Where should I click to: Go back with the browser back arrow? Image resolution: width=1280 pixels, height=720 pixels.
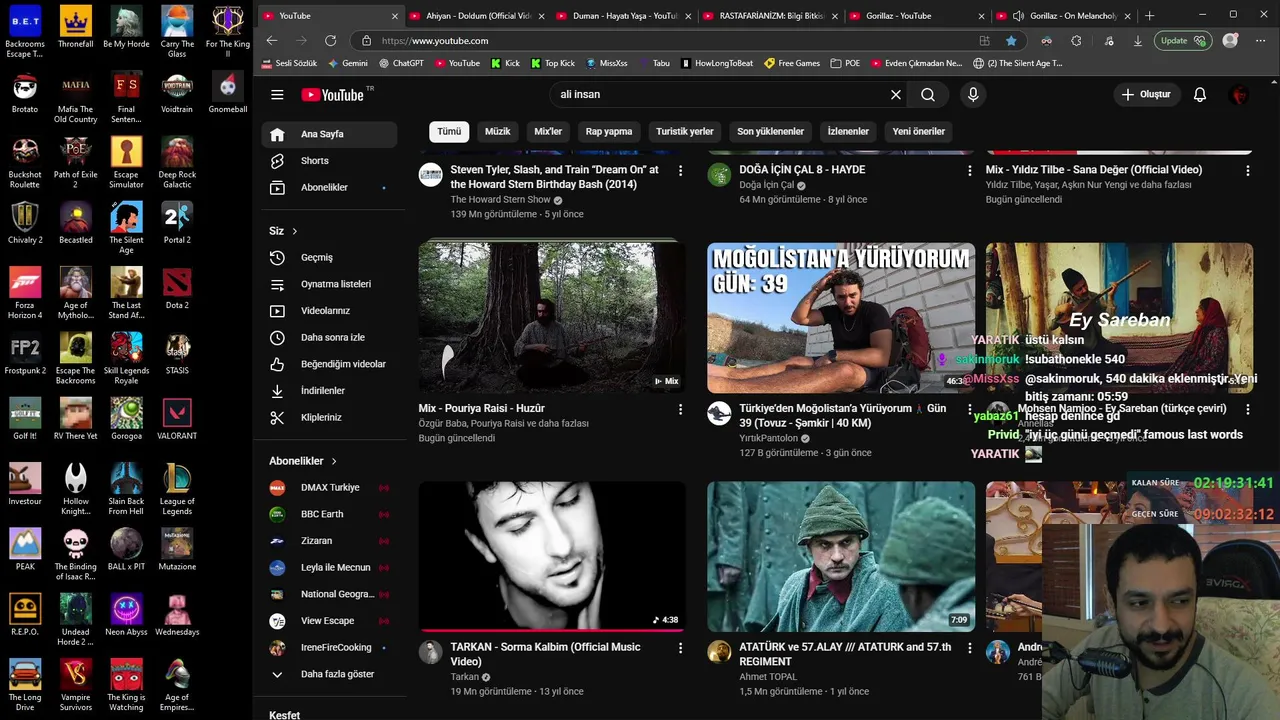pos(272,40)
